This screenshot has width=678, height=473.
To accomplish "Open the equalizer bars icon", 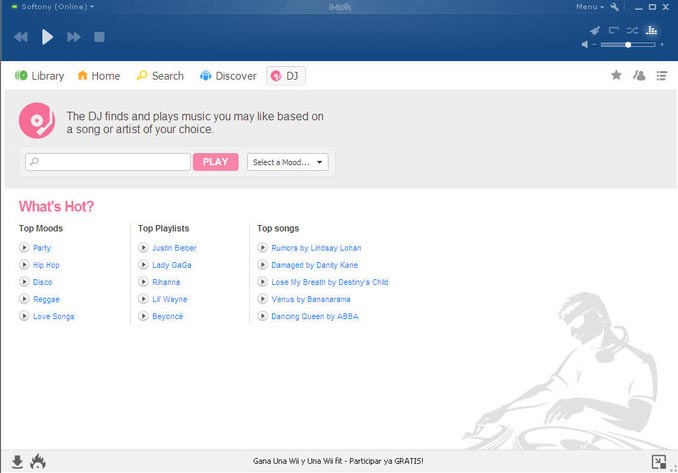I will (651, 30).
